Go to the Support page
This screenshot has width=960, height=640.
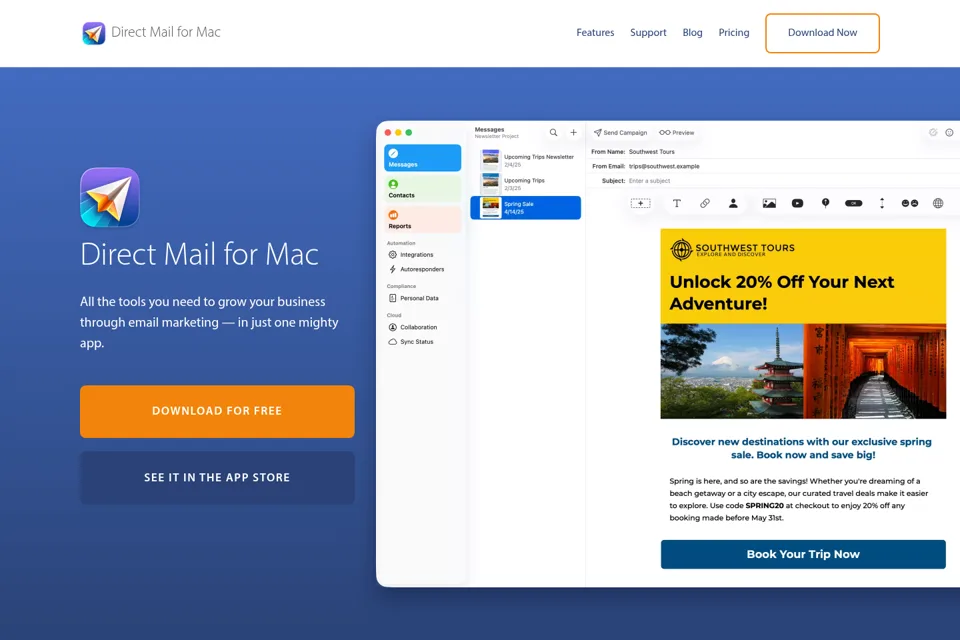coord(648,32)
